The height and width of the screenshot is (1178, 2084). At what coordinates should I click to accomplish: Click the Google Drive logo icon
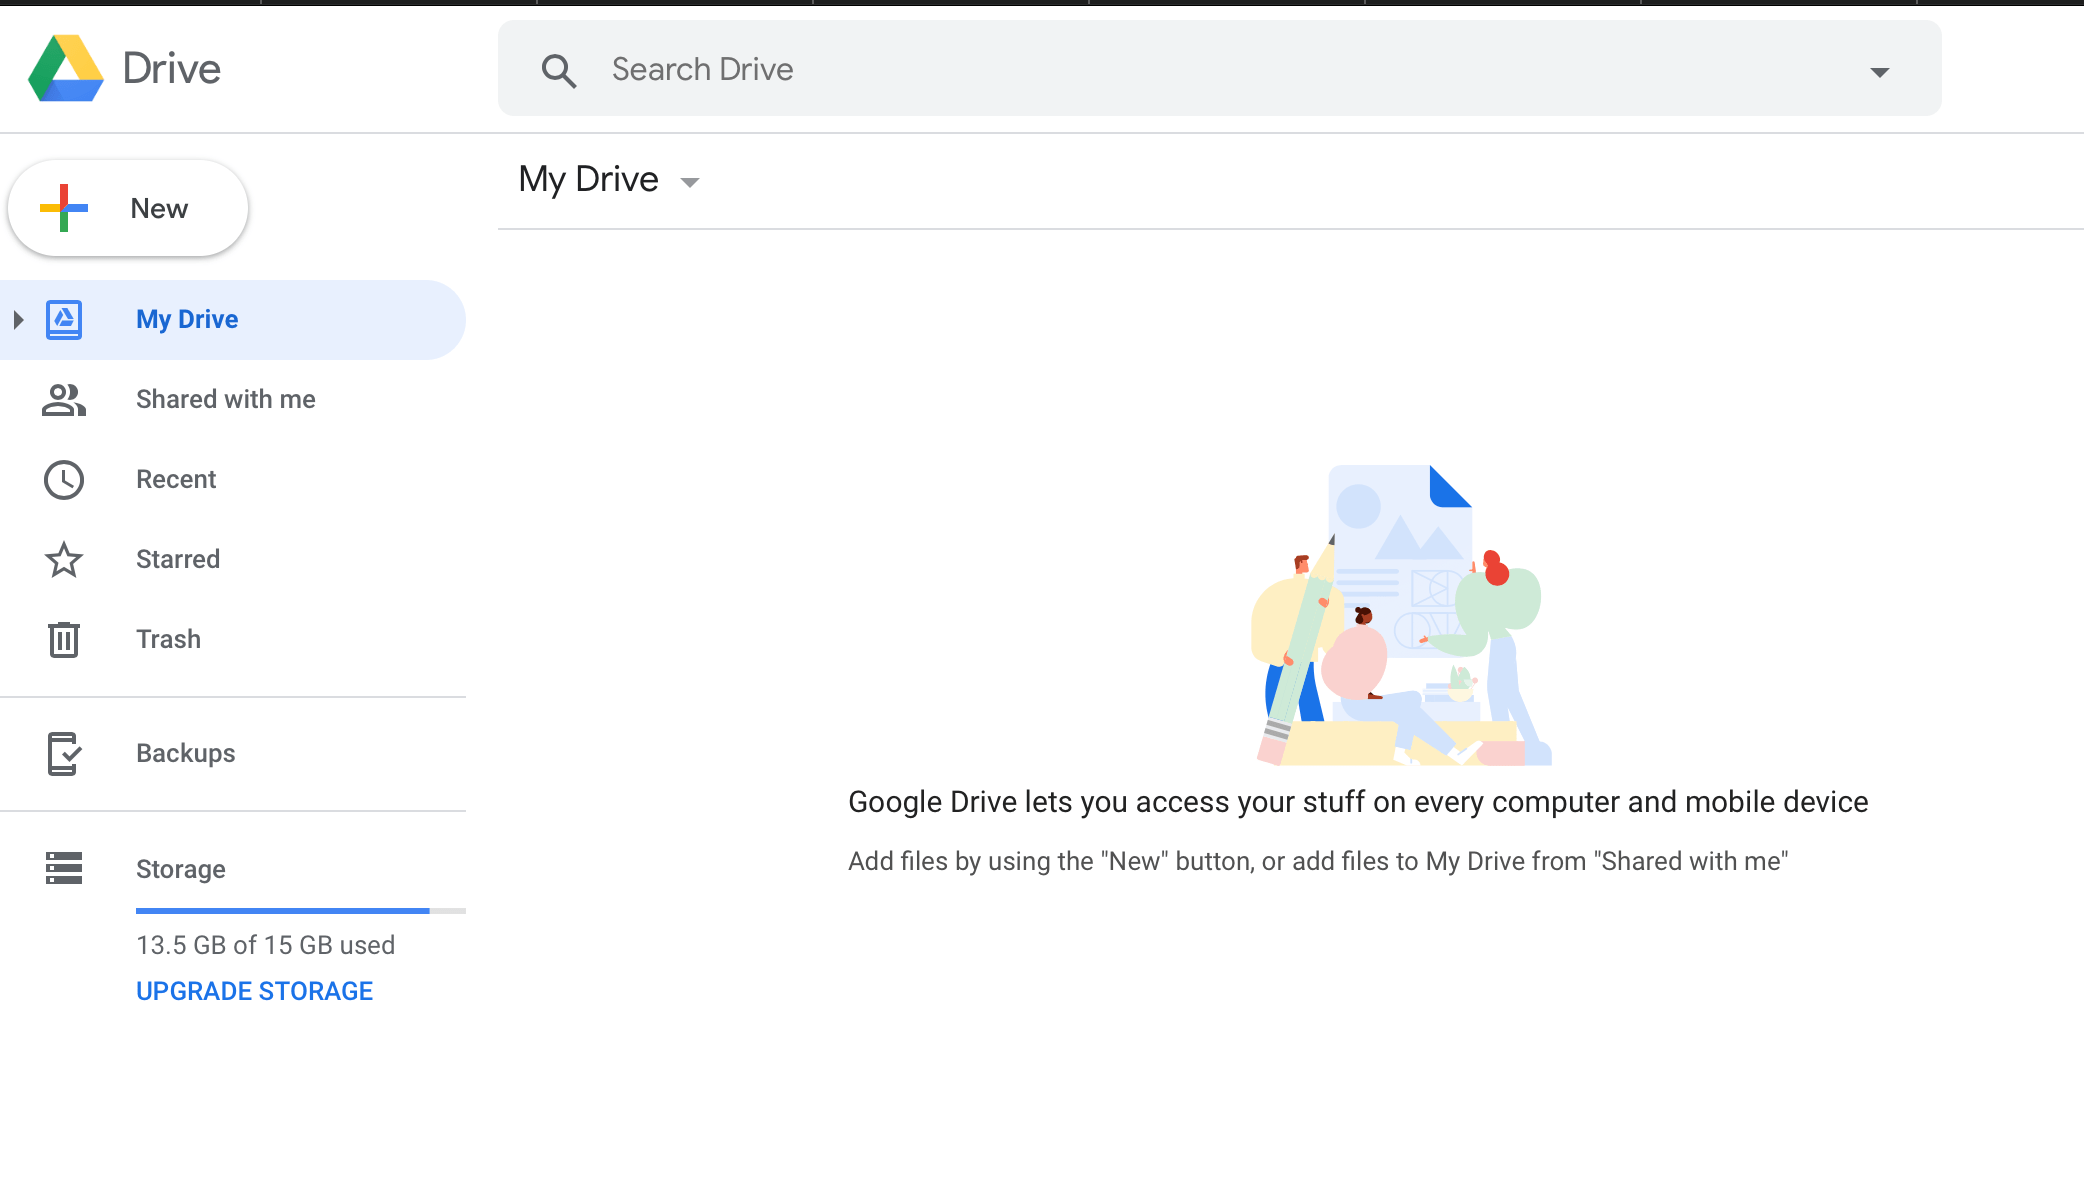[x=66, y=68]
